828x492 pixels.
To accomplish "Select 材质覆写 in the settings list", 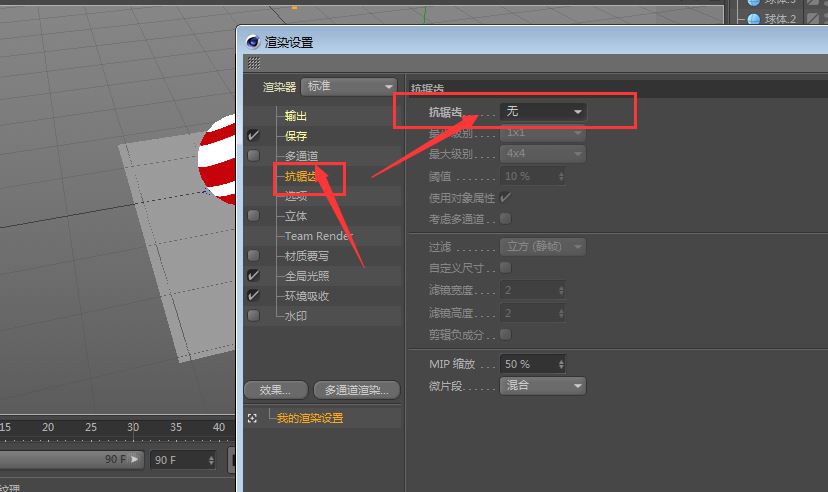I will click(307, 256).
